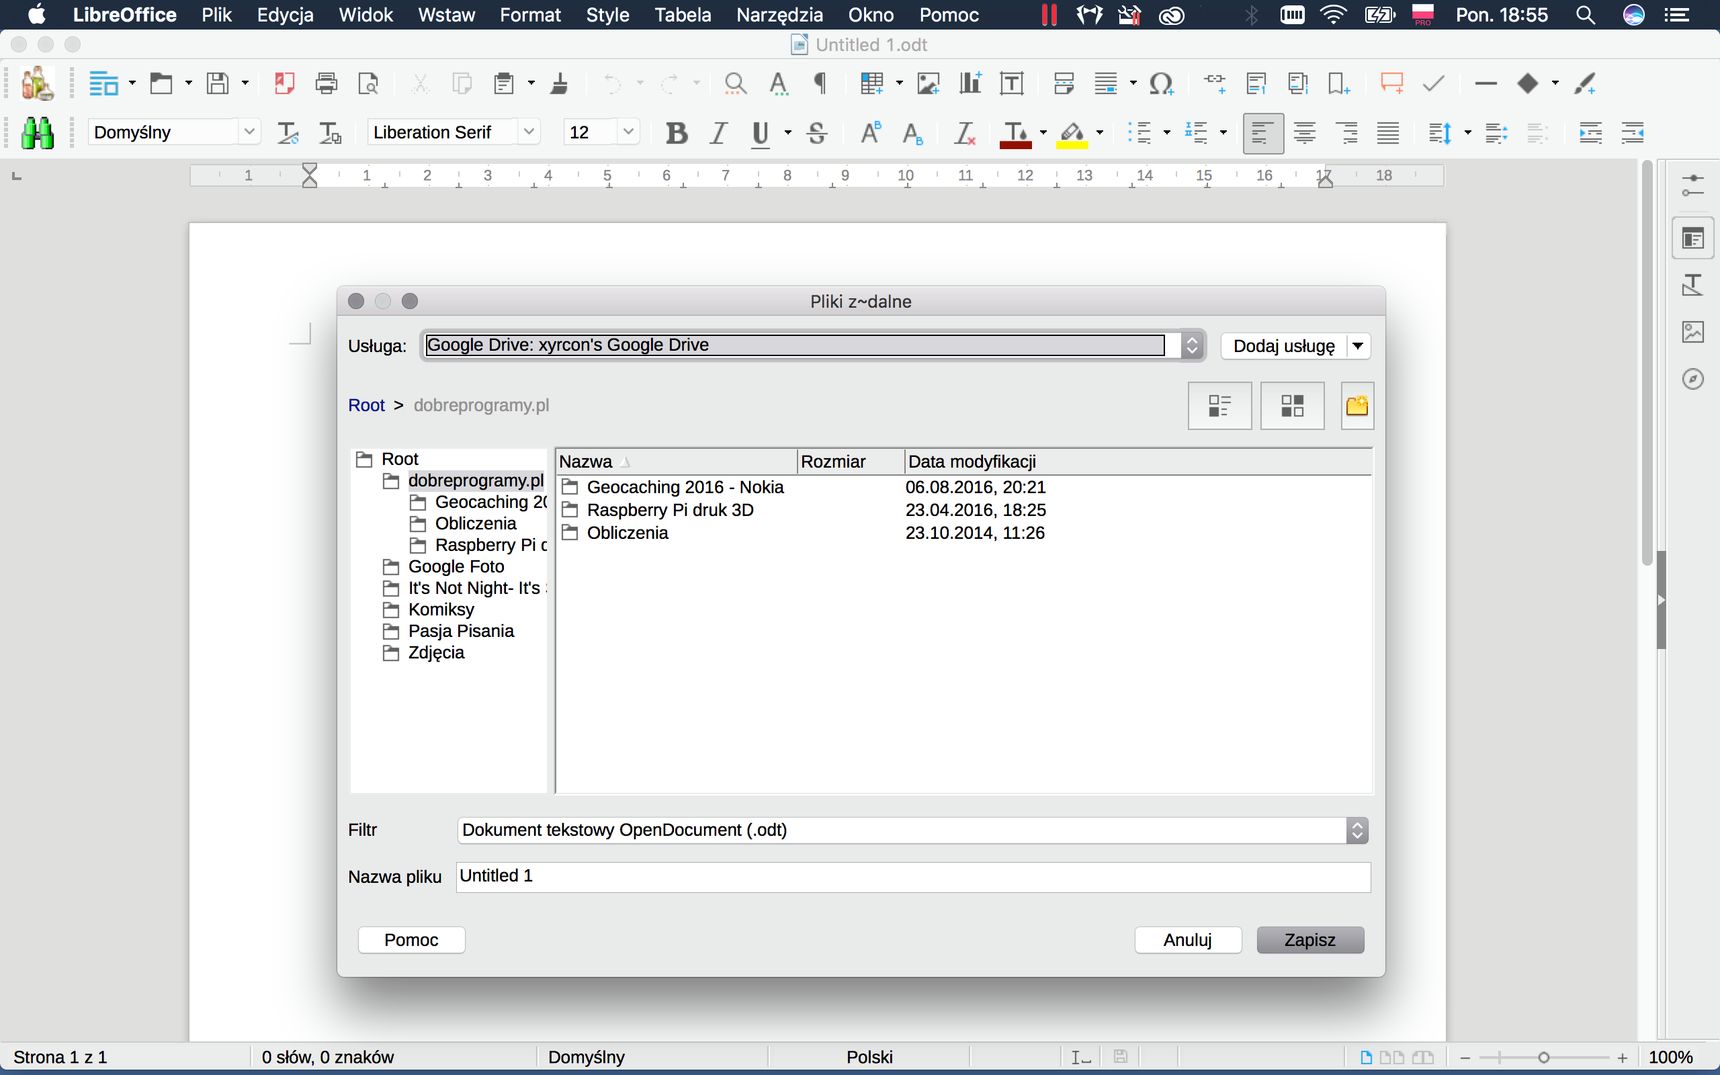Apply the red font color swatch

click(1015, 134)
